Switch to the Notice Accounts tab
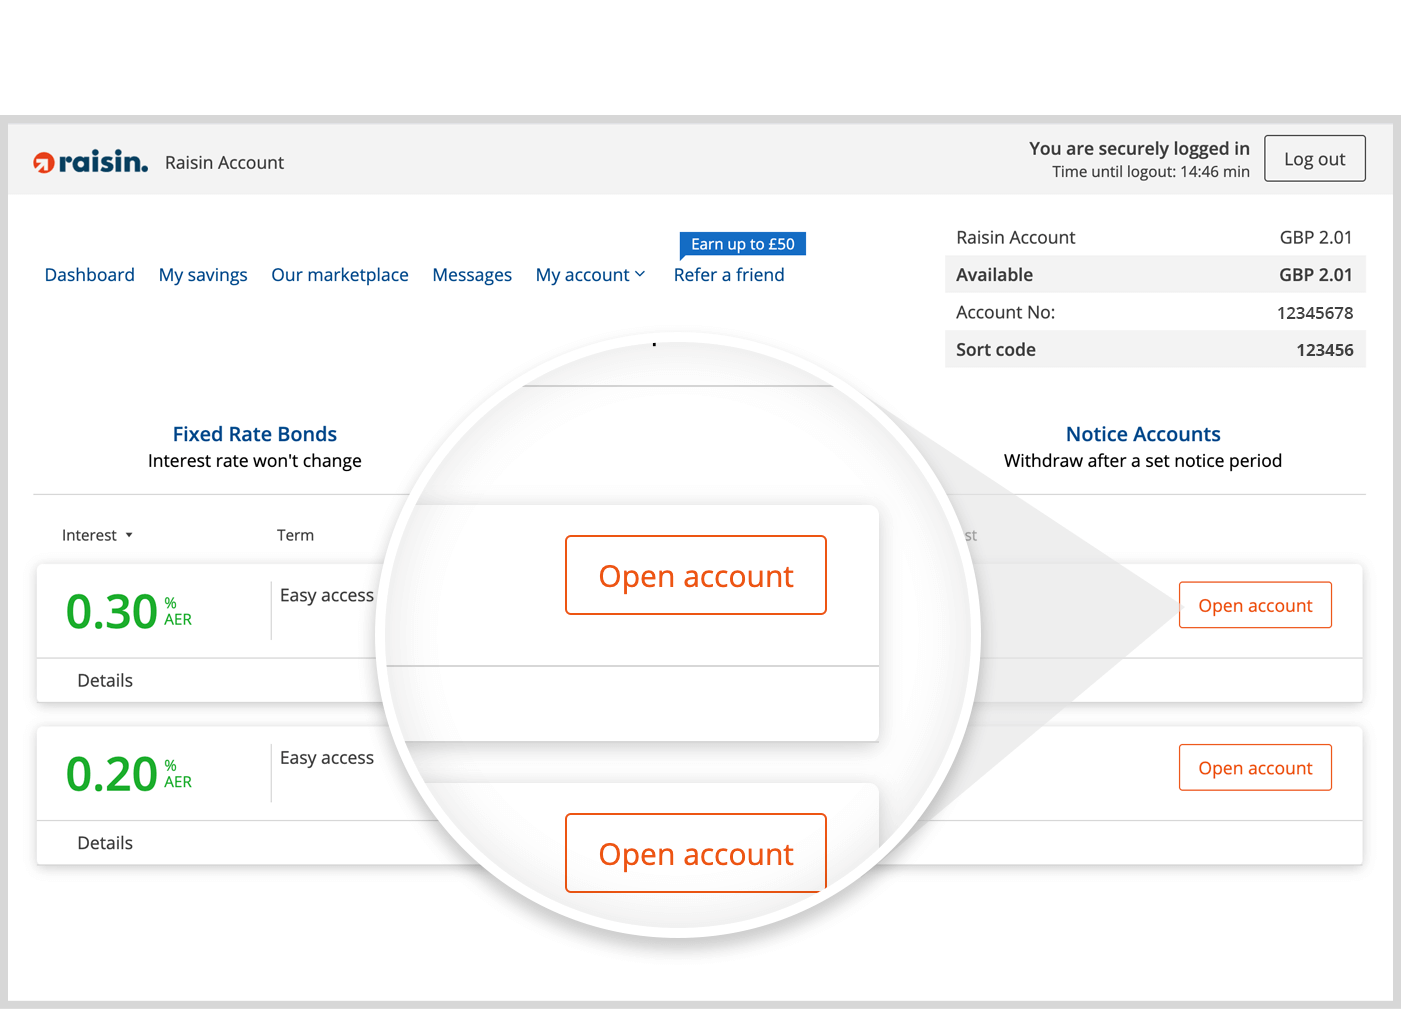 point(1143,434)
